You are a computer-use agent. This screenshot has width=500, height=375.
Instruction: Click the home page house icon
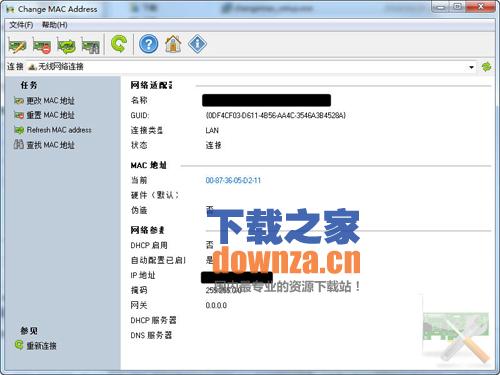173,44
